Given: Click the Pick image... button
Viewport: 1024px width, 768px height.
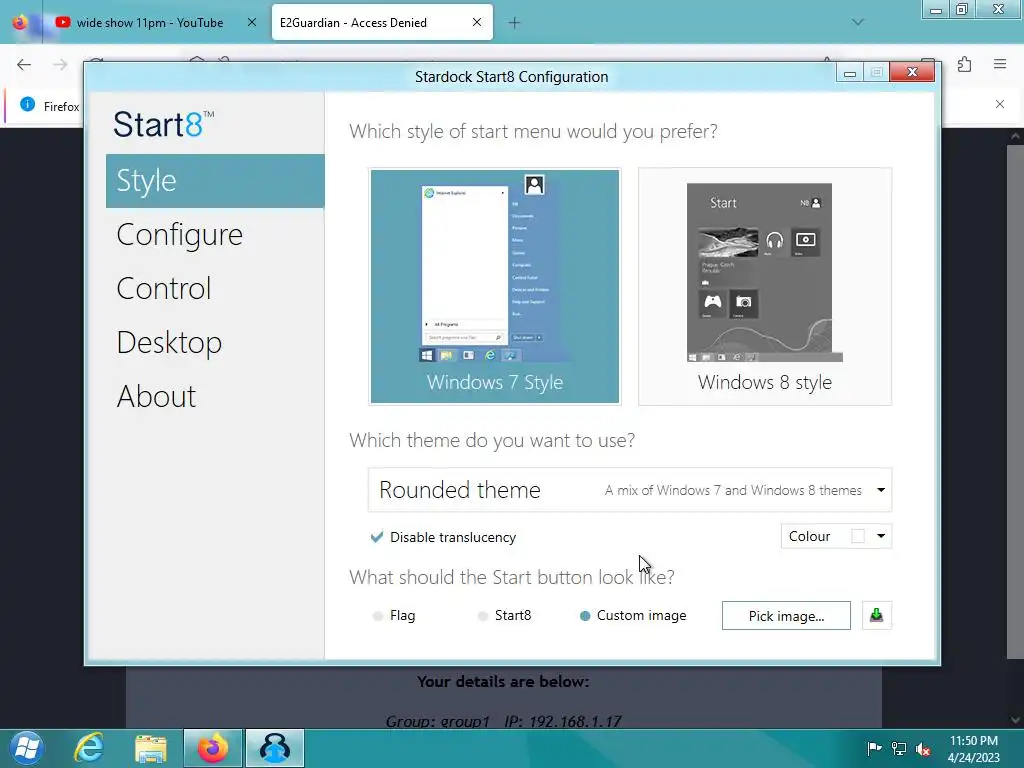Looking at the screenshot, I should [x=786, y=616].
